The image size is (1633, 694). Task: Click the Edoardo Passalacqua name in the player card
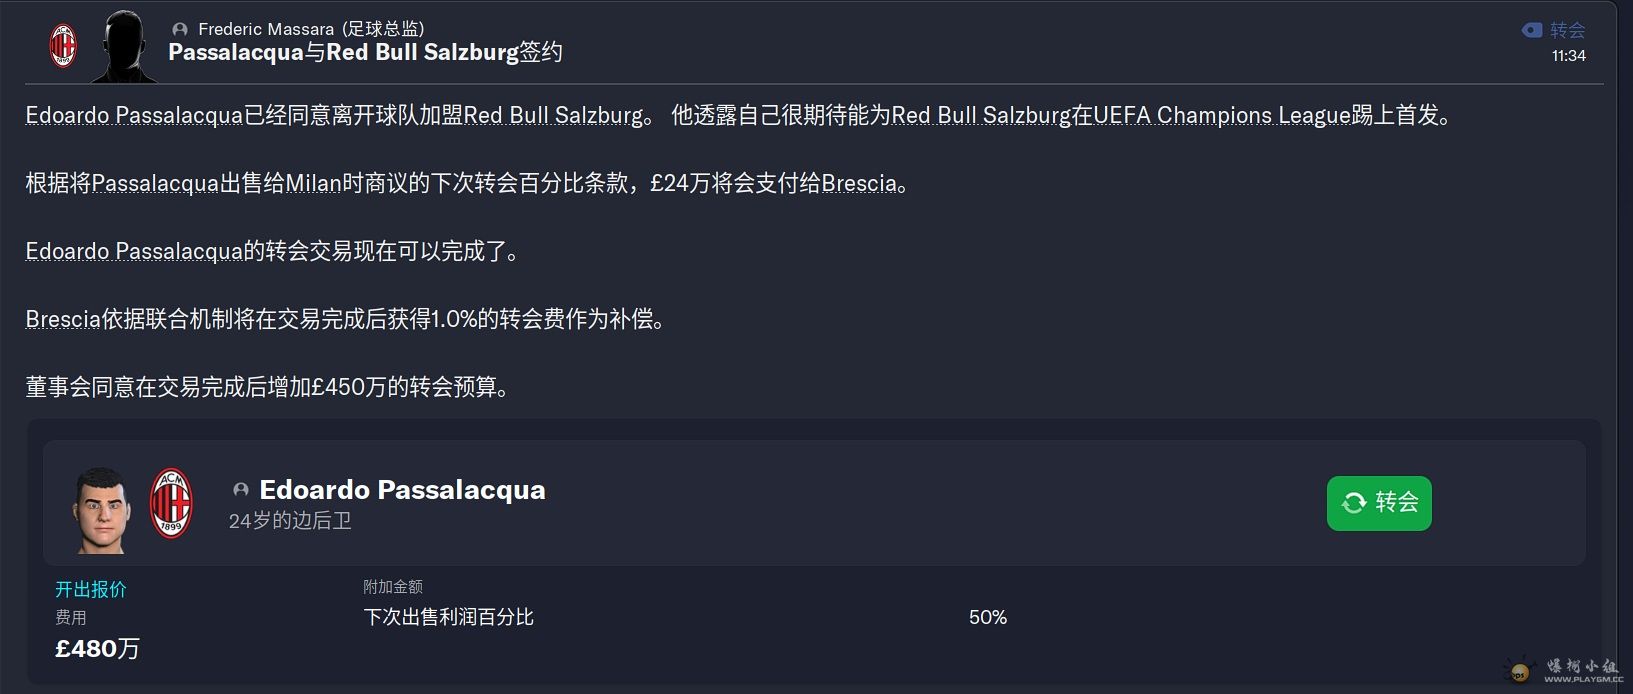pos(402,490)
